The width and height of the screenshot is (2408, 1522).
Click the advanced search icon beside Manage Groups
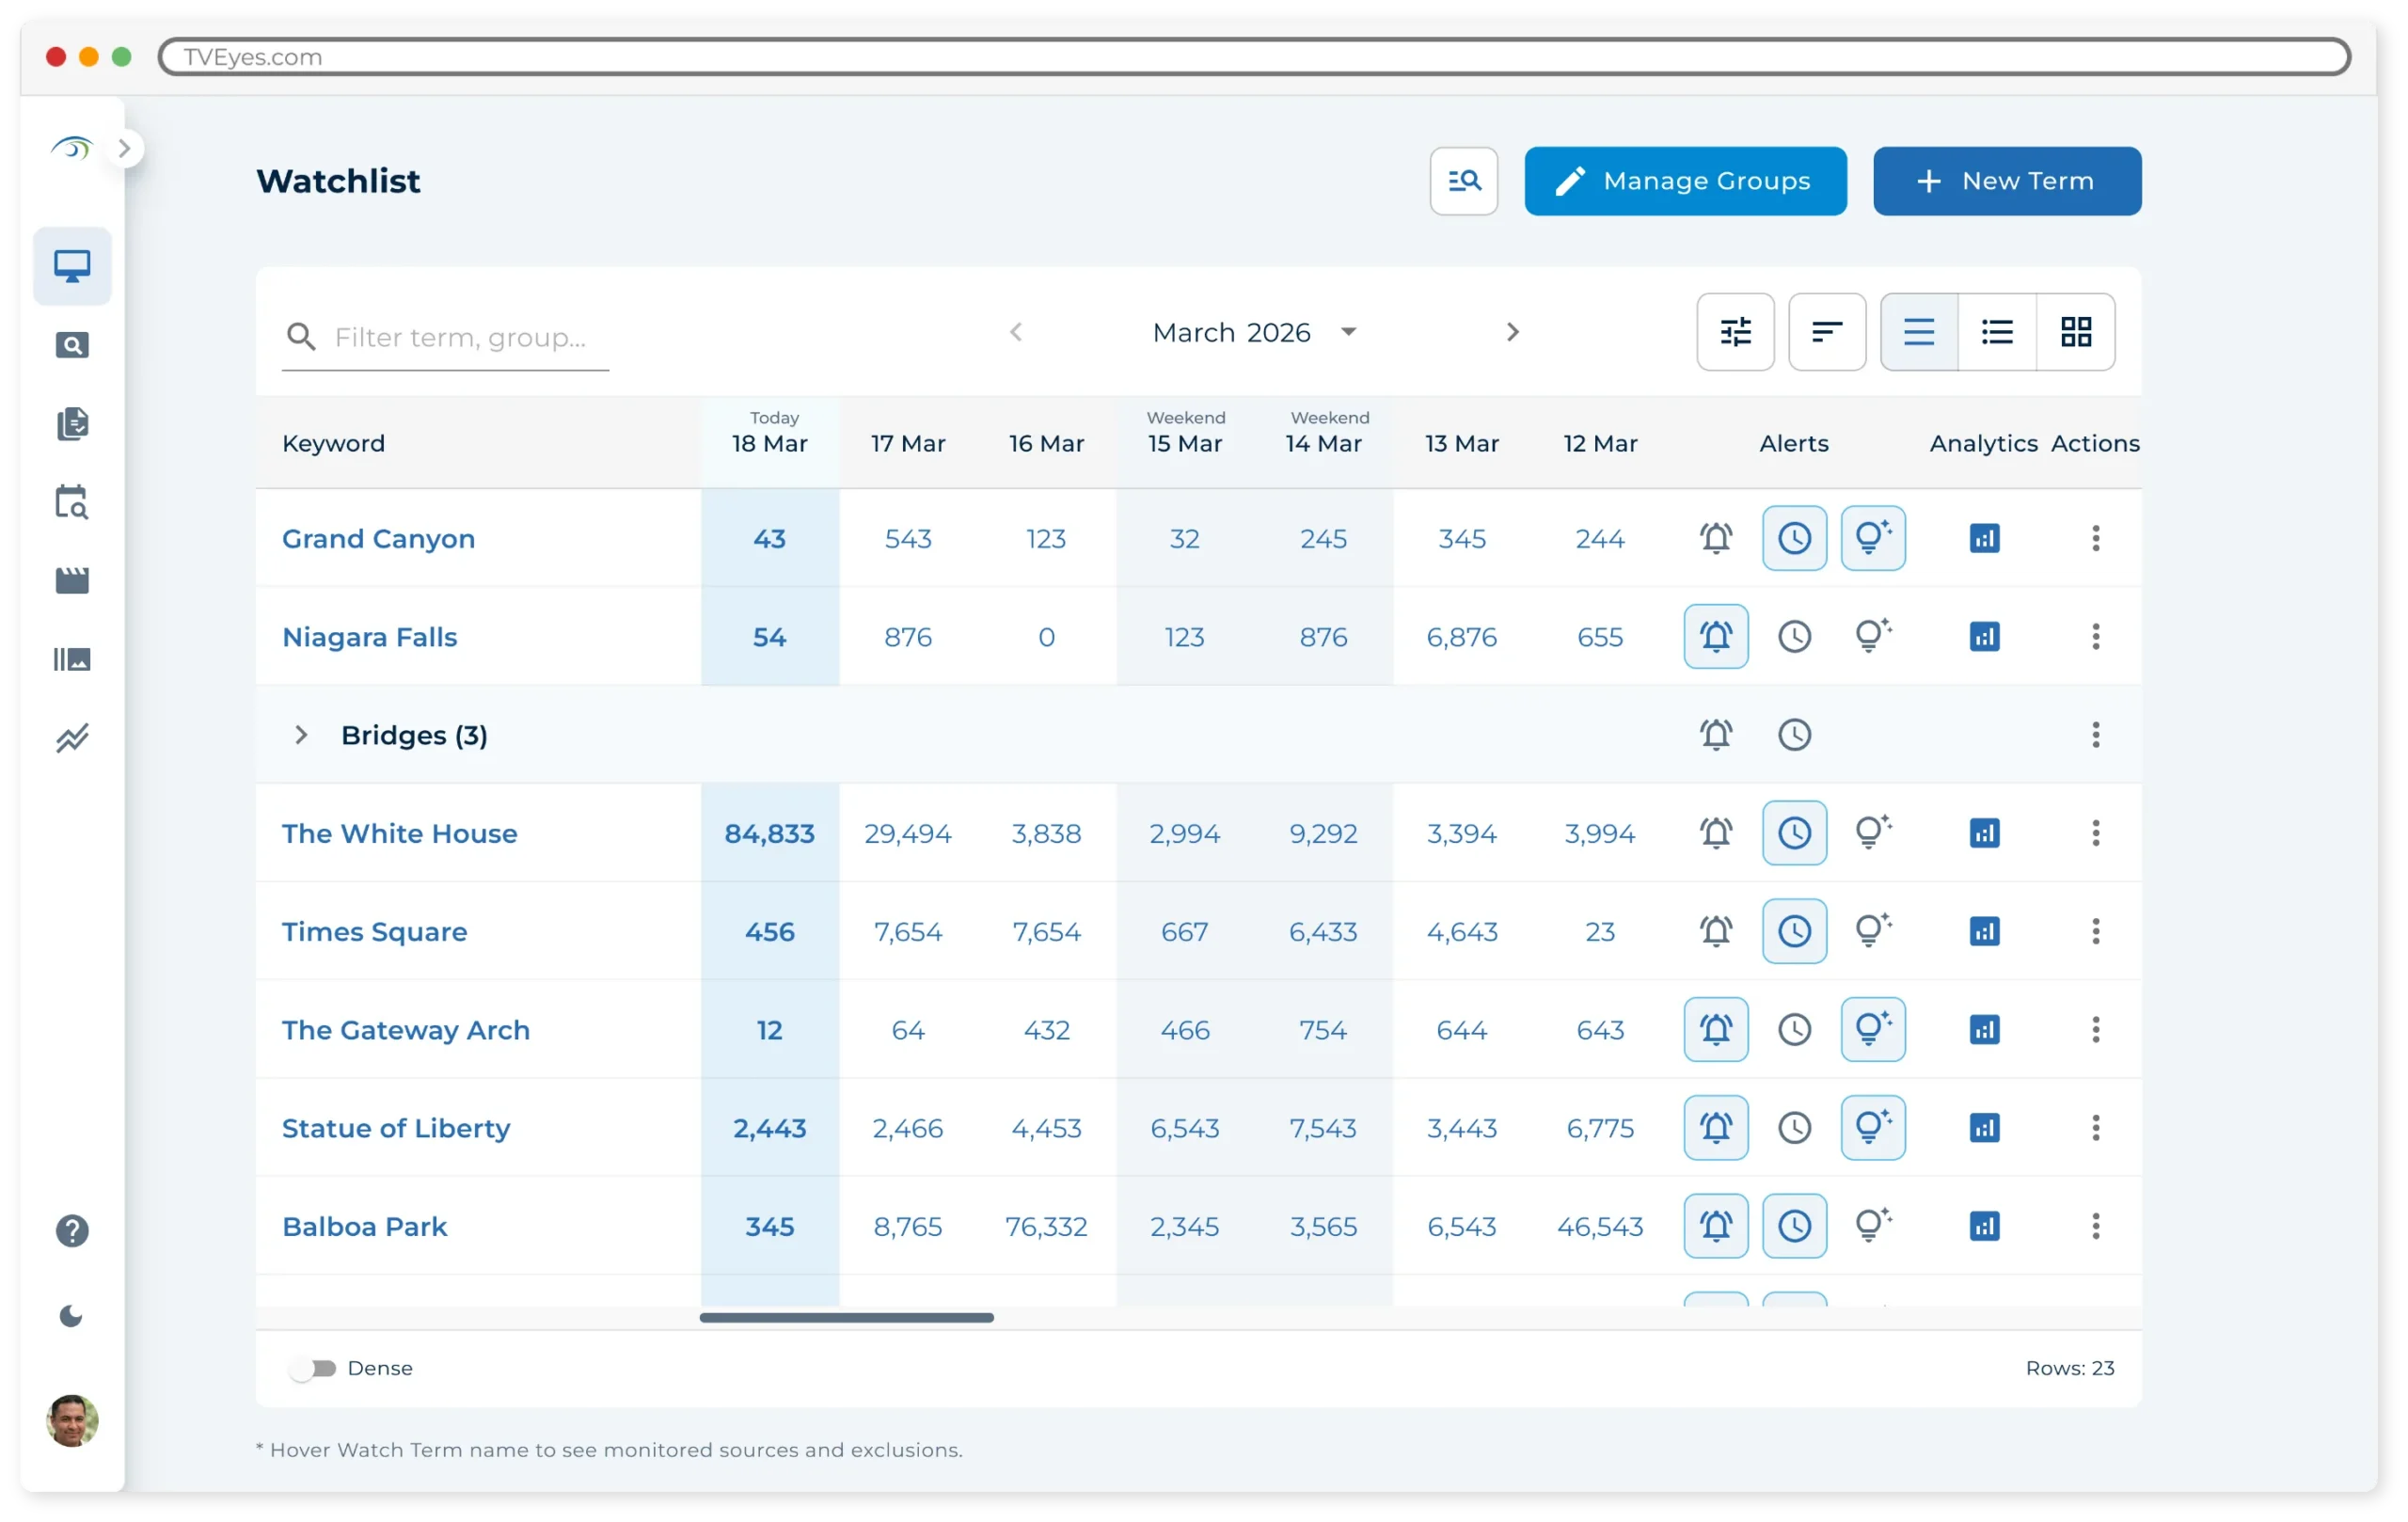coord(1463,181)
